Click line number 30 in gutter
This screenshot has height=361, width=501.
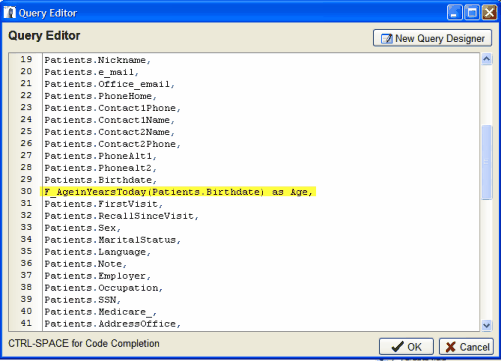pos(26,191)
